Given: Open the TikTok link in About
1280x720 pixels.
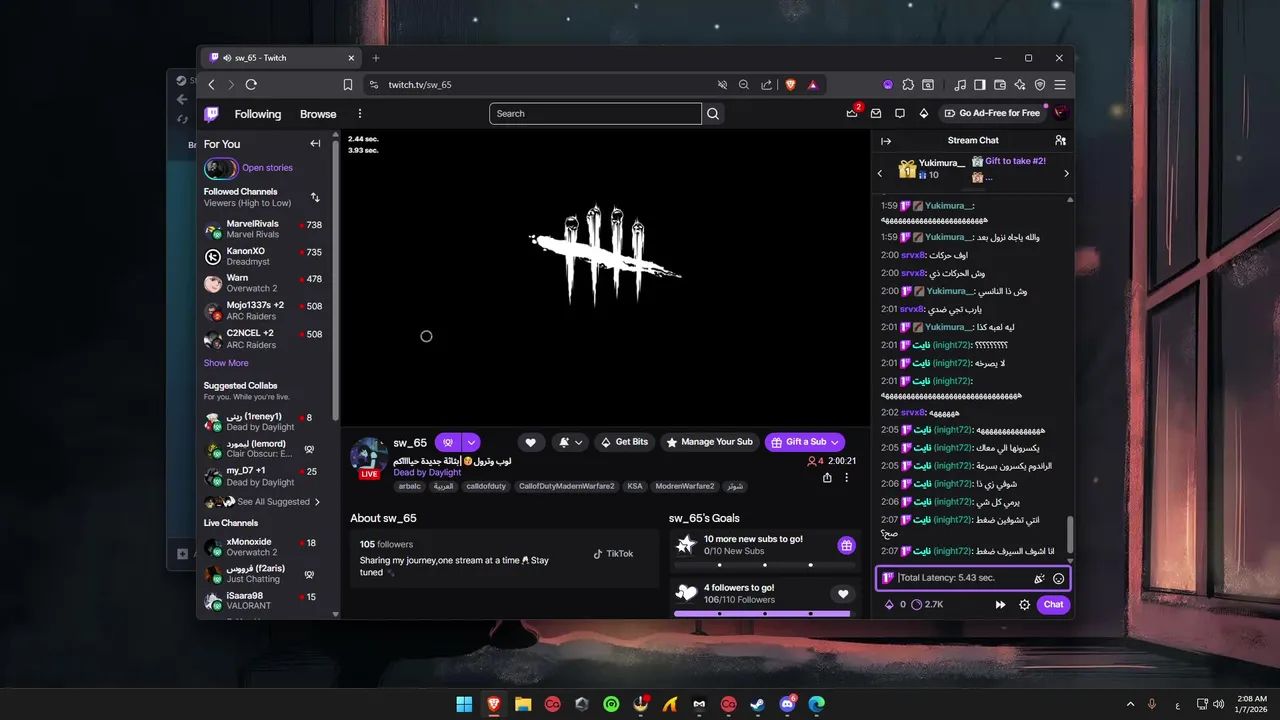Looking at the screenshot, I should [x=613, y=554].
